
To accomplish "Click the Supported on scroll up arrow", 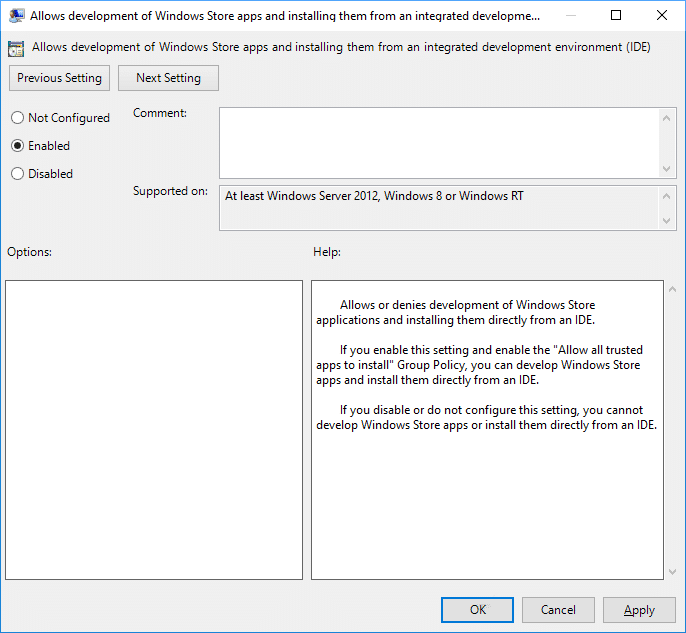I will (668, 195).
